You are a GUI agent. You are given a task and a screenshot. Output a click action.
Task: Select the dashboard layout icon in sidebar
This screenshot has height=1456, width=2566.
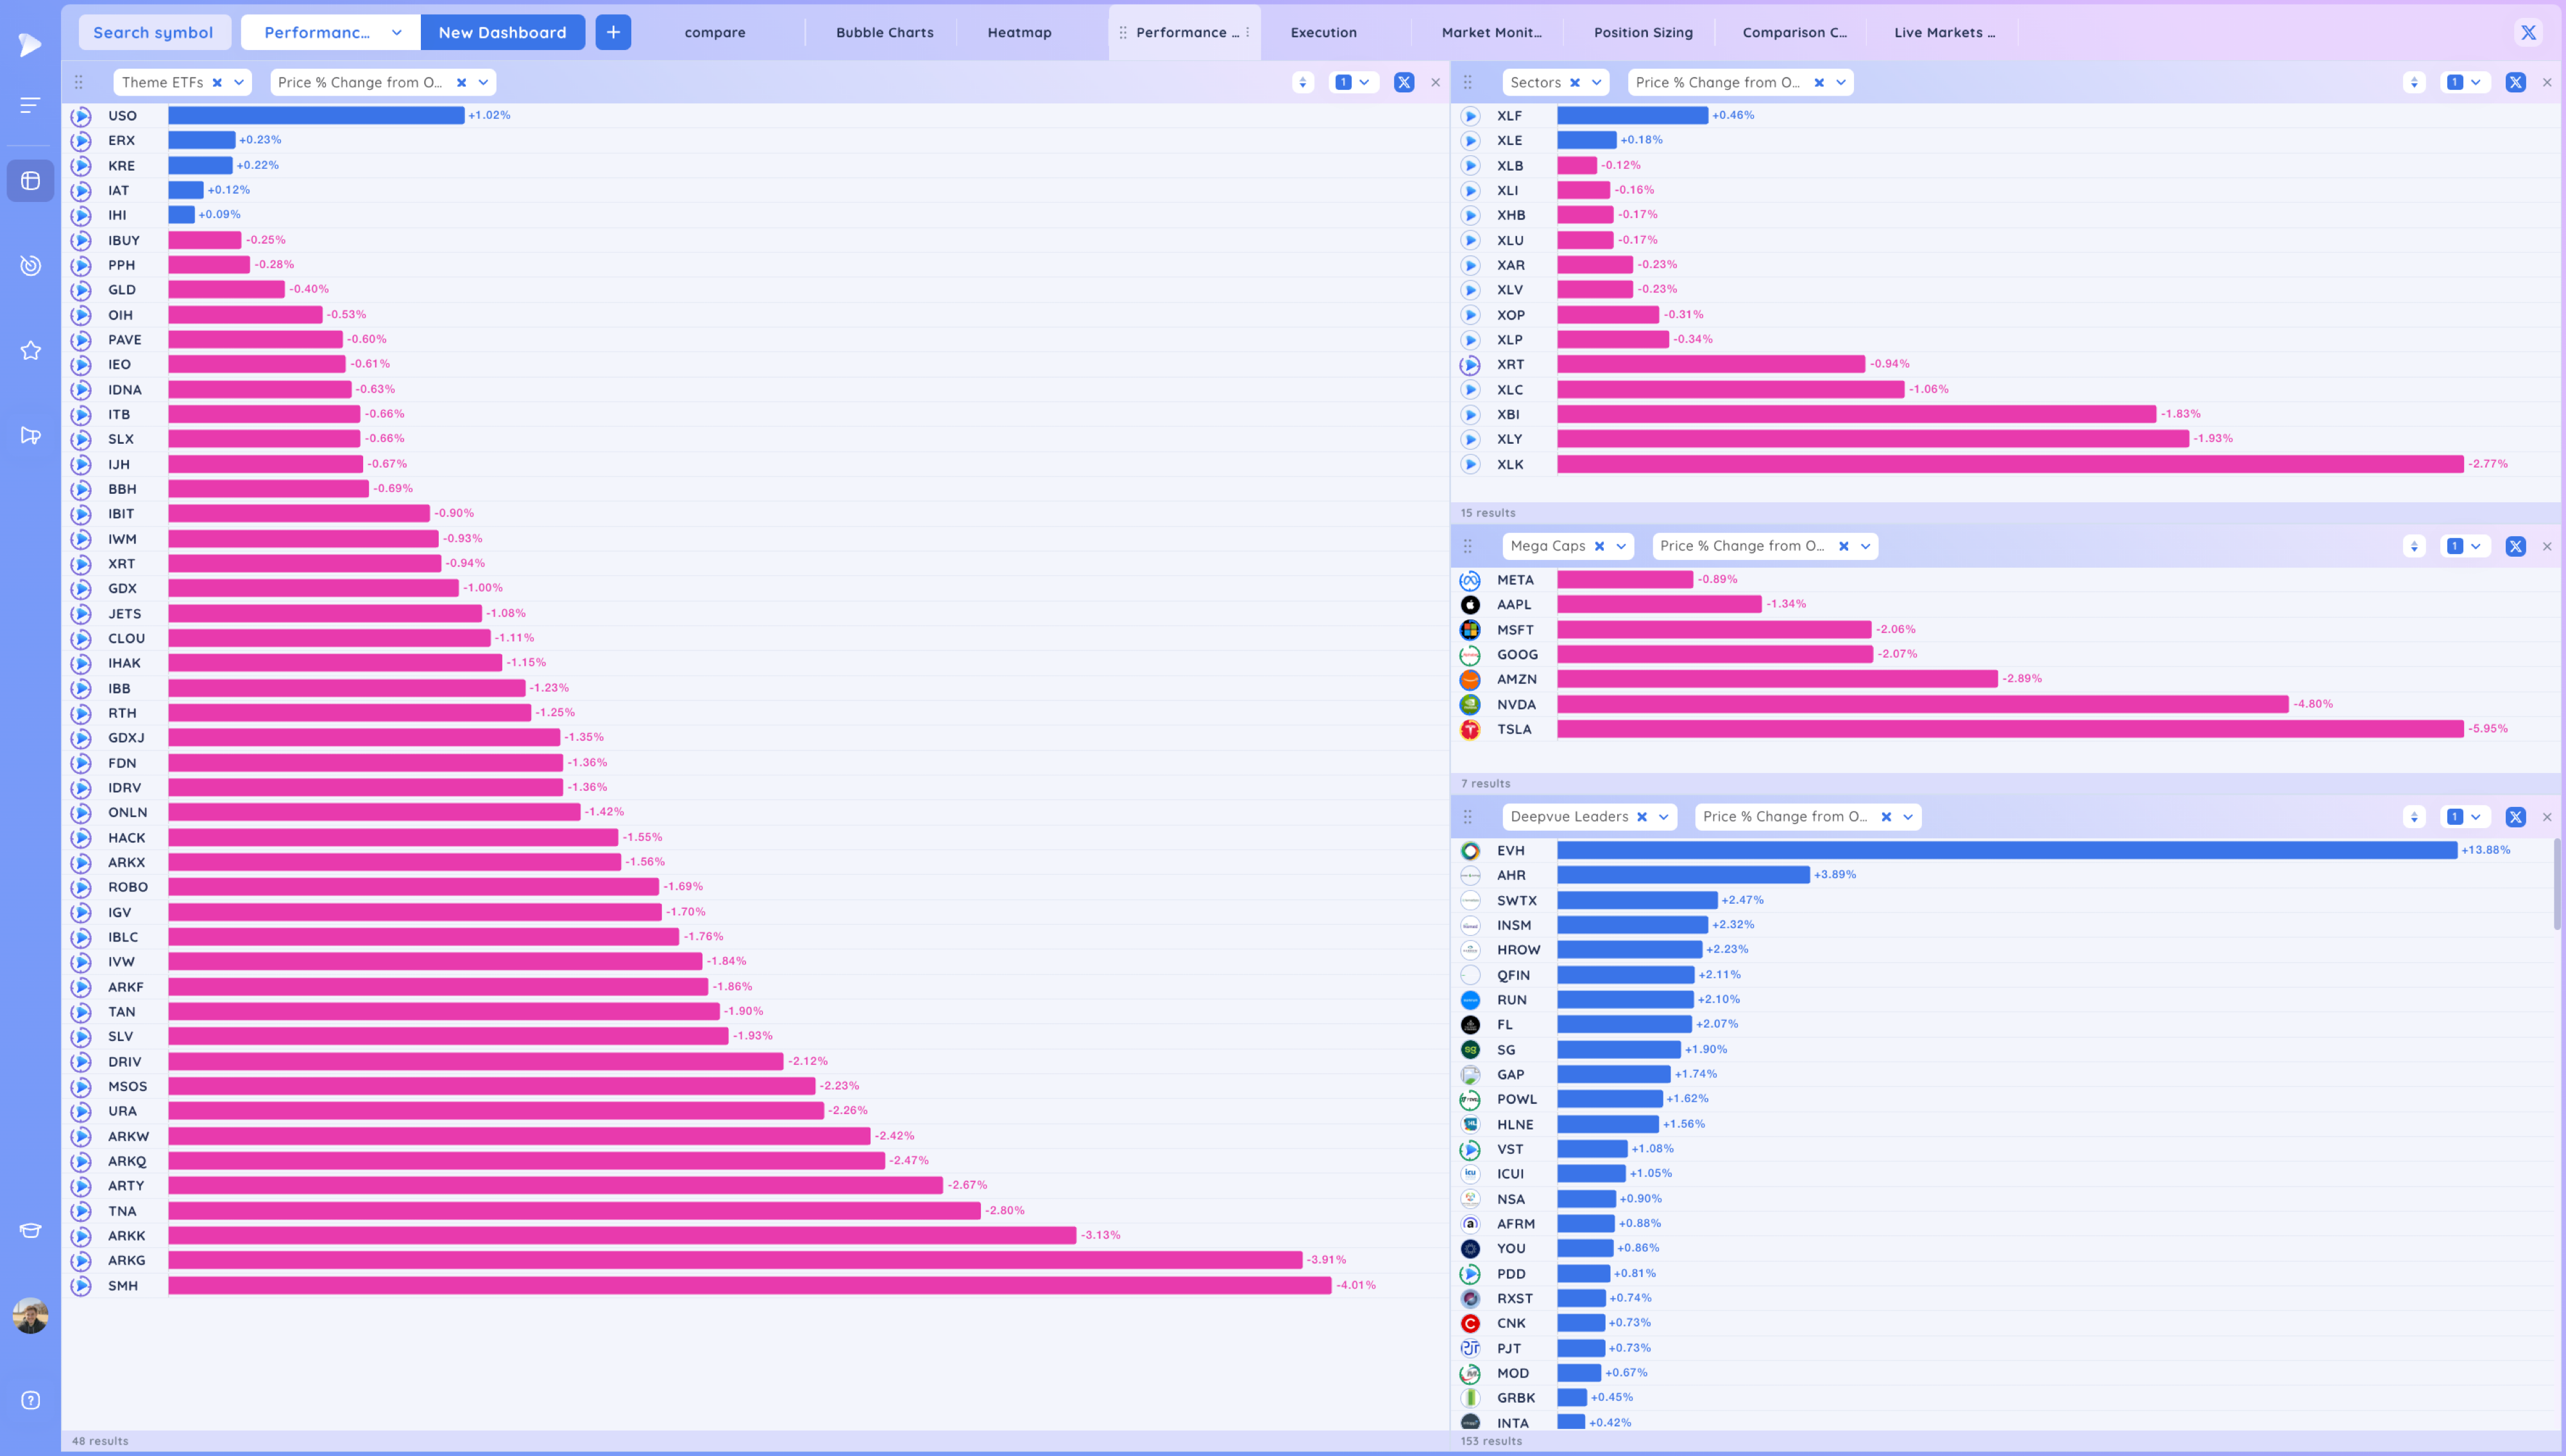[30, 181]
